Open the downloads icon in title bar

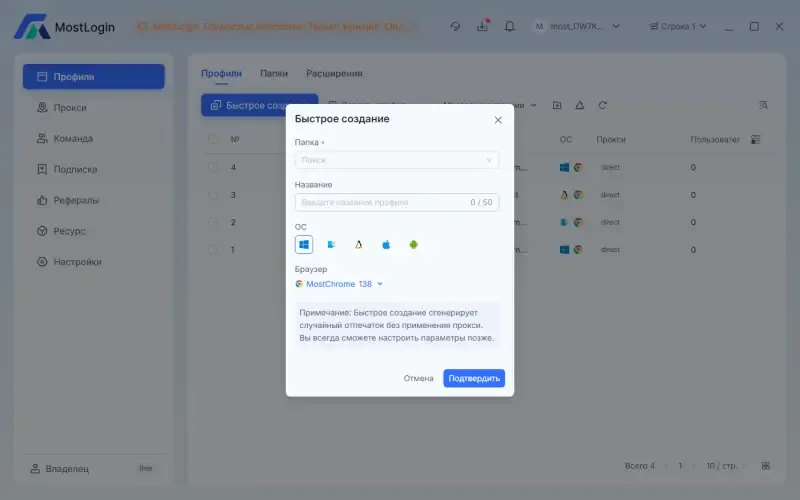[x=483, y=26]
